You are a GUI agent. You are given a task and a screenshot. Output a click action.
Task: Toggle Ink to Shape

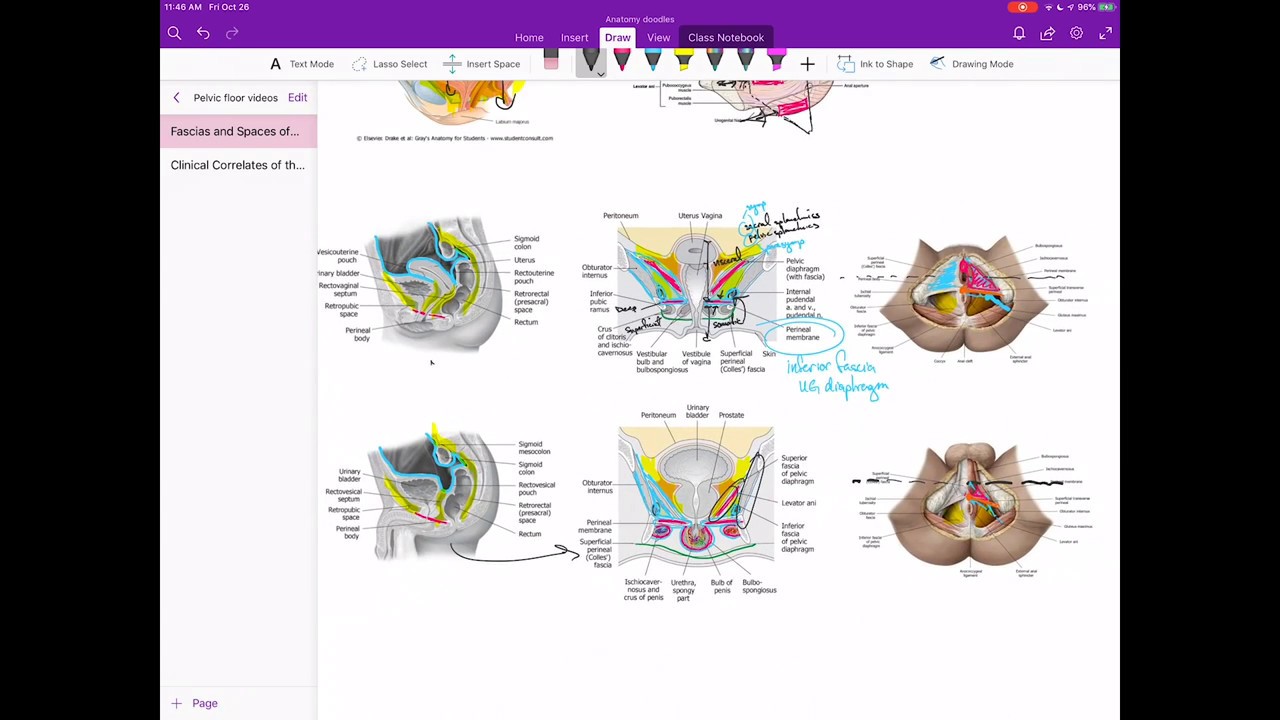pyautogui.click(x=875, y=64)
